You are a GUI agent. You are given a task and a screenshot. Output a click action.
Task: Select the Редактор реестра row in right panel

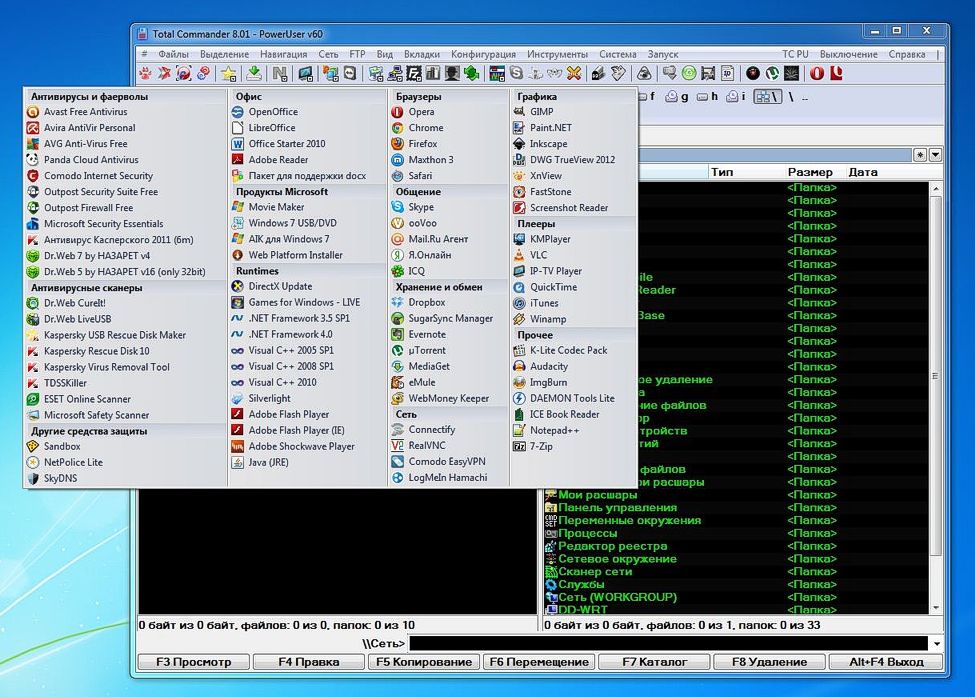tap(736, 546)
